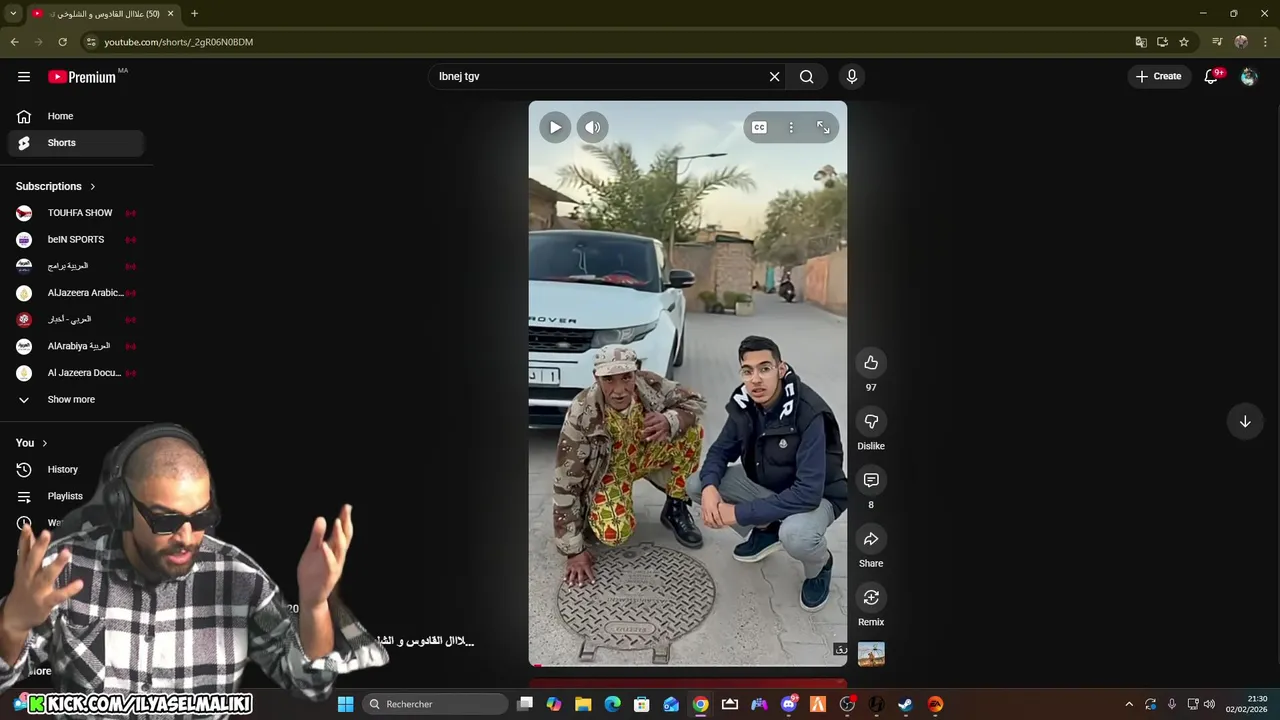Start voice search with the microphone
This screenshot has width=1280, height=720.
(x=852, y=76)
